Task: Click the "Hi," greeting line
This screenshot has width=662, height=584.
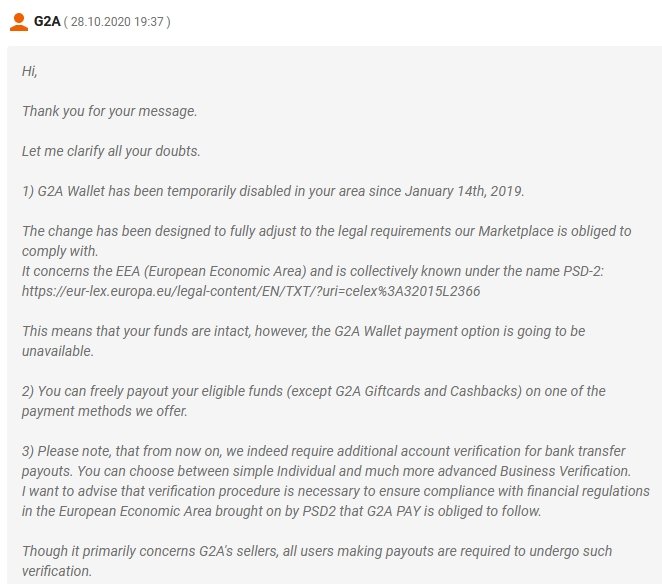Action: (30, 71)
